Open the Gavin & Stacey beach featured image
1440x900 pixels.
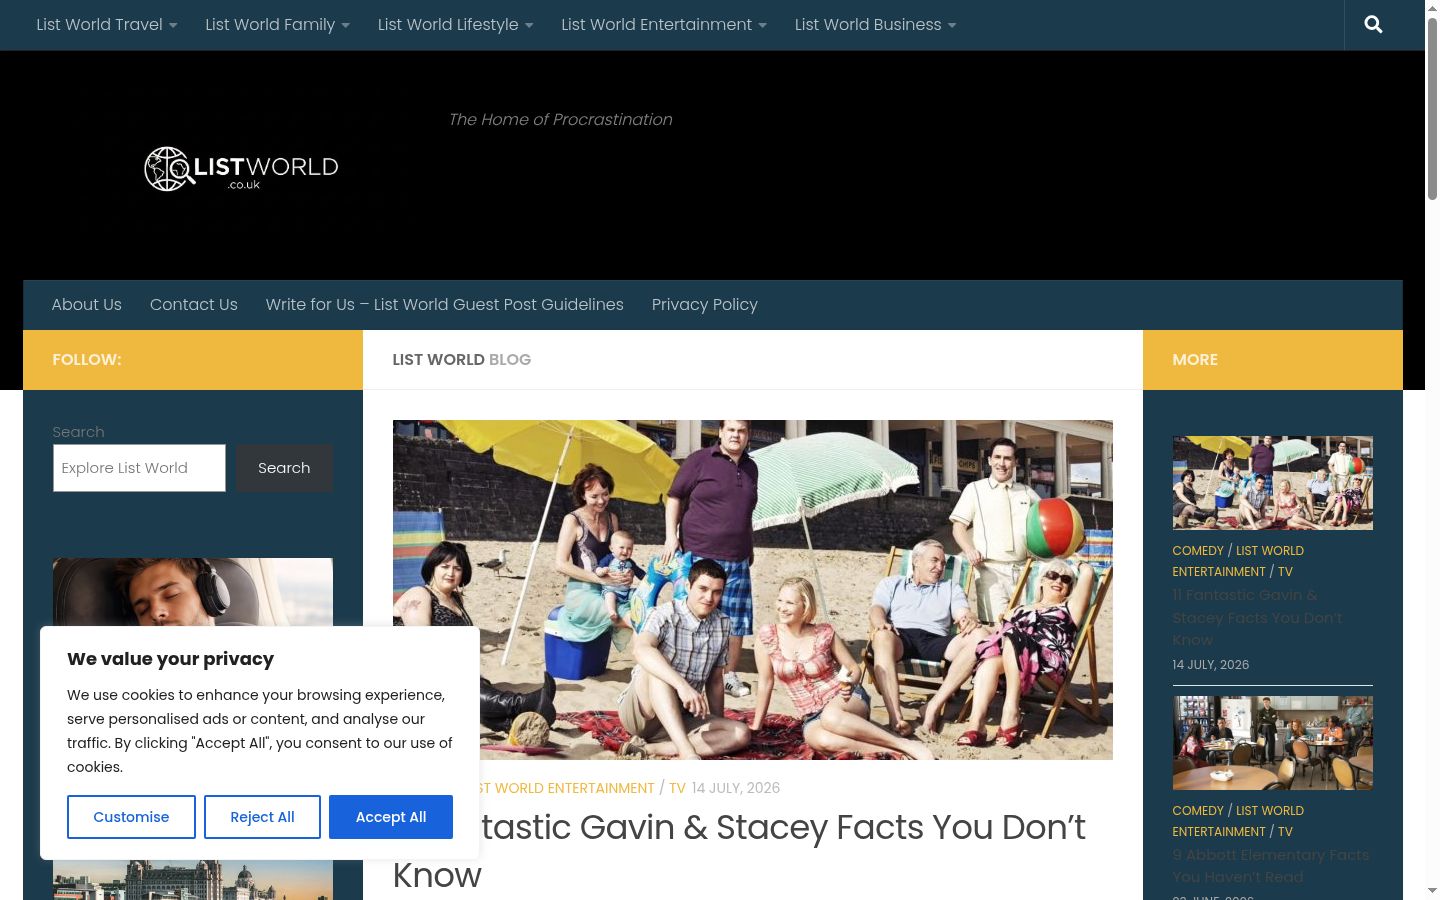753,590
